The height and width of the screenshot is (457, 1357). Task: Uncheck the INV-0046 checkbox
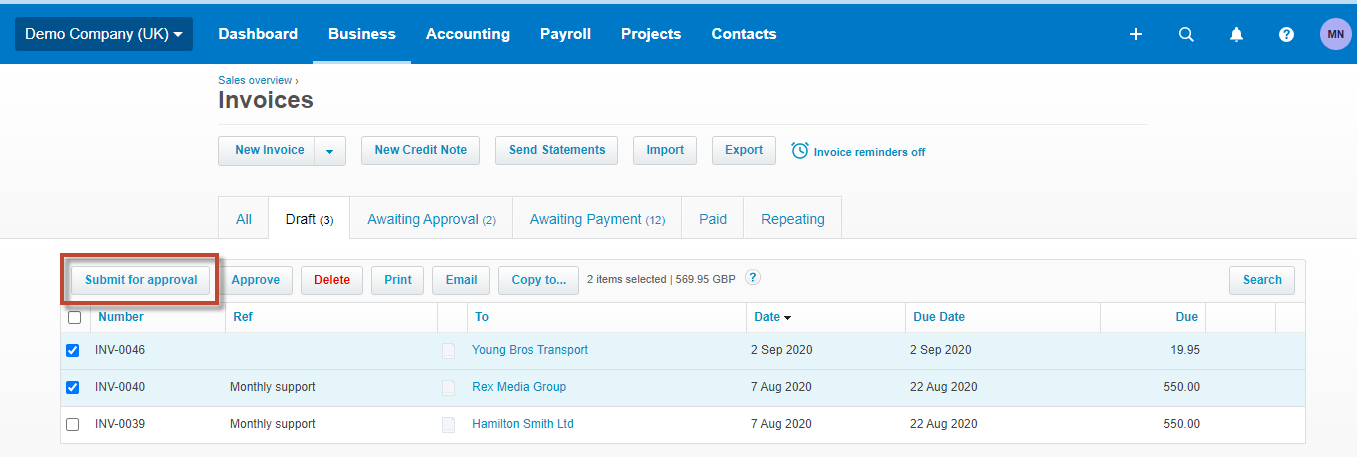72,351
